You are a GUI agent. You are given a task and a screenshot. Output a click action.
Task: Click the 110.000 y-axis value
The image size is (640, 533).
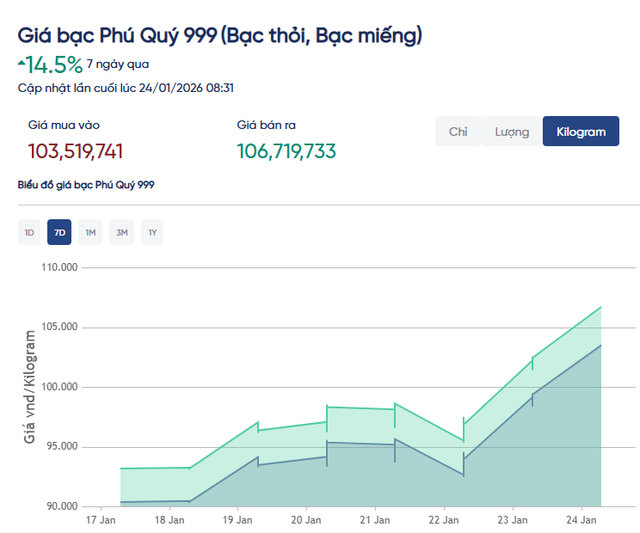(x=60, y=267)
